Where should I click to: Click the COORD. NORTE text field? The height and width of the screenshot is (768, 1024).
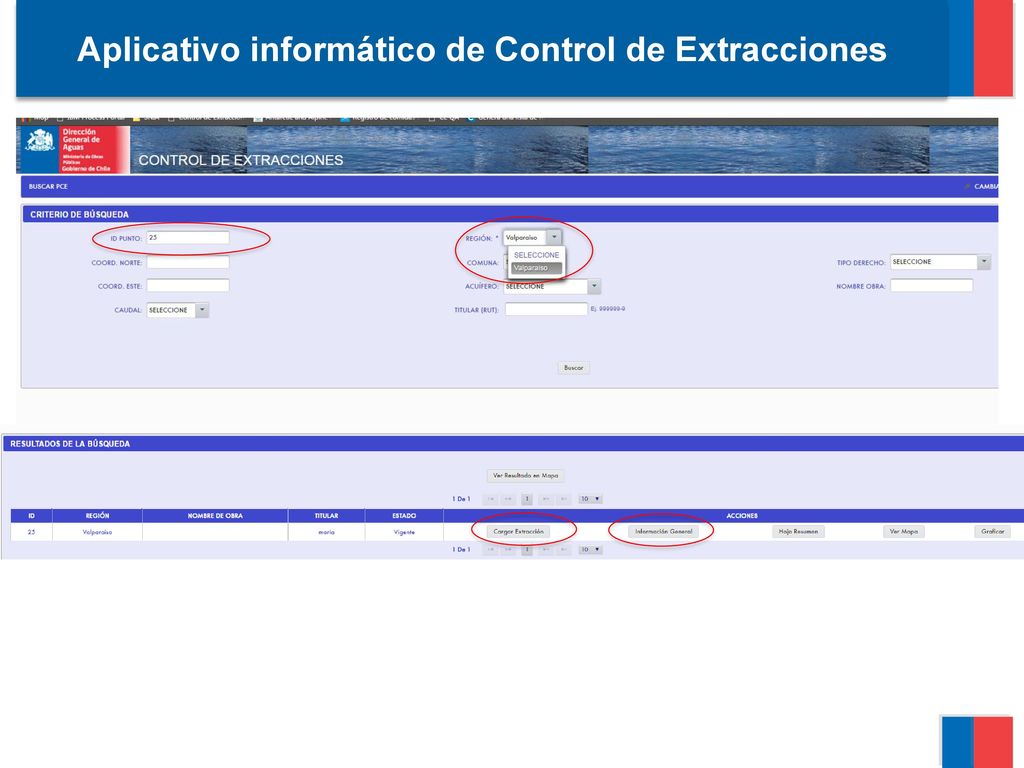(x=188, y=263)
